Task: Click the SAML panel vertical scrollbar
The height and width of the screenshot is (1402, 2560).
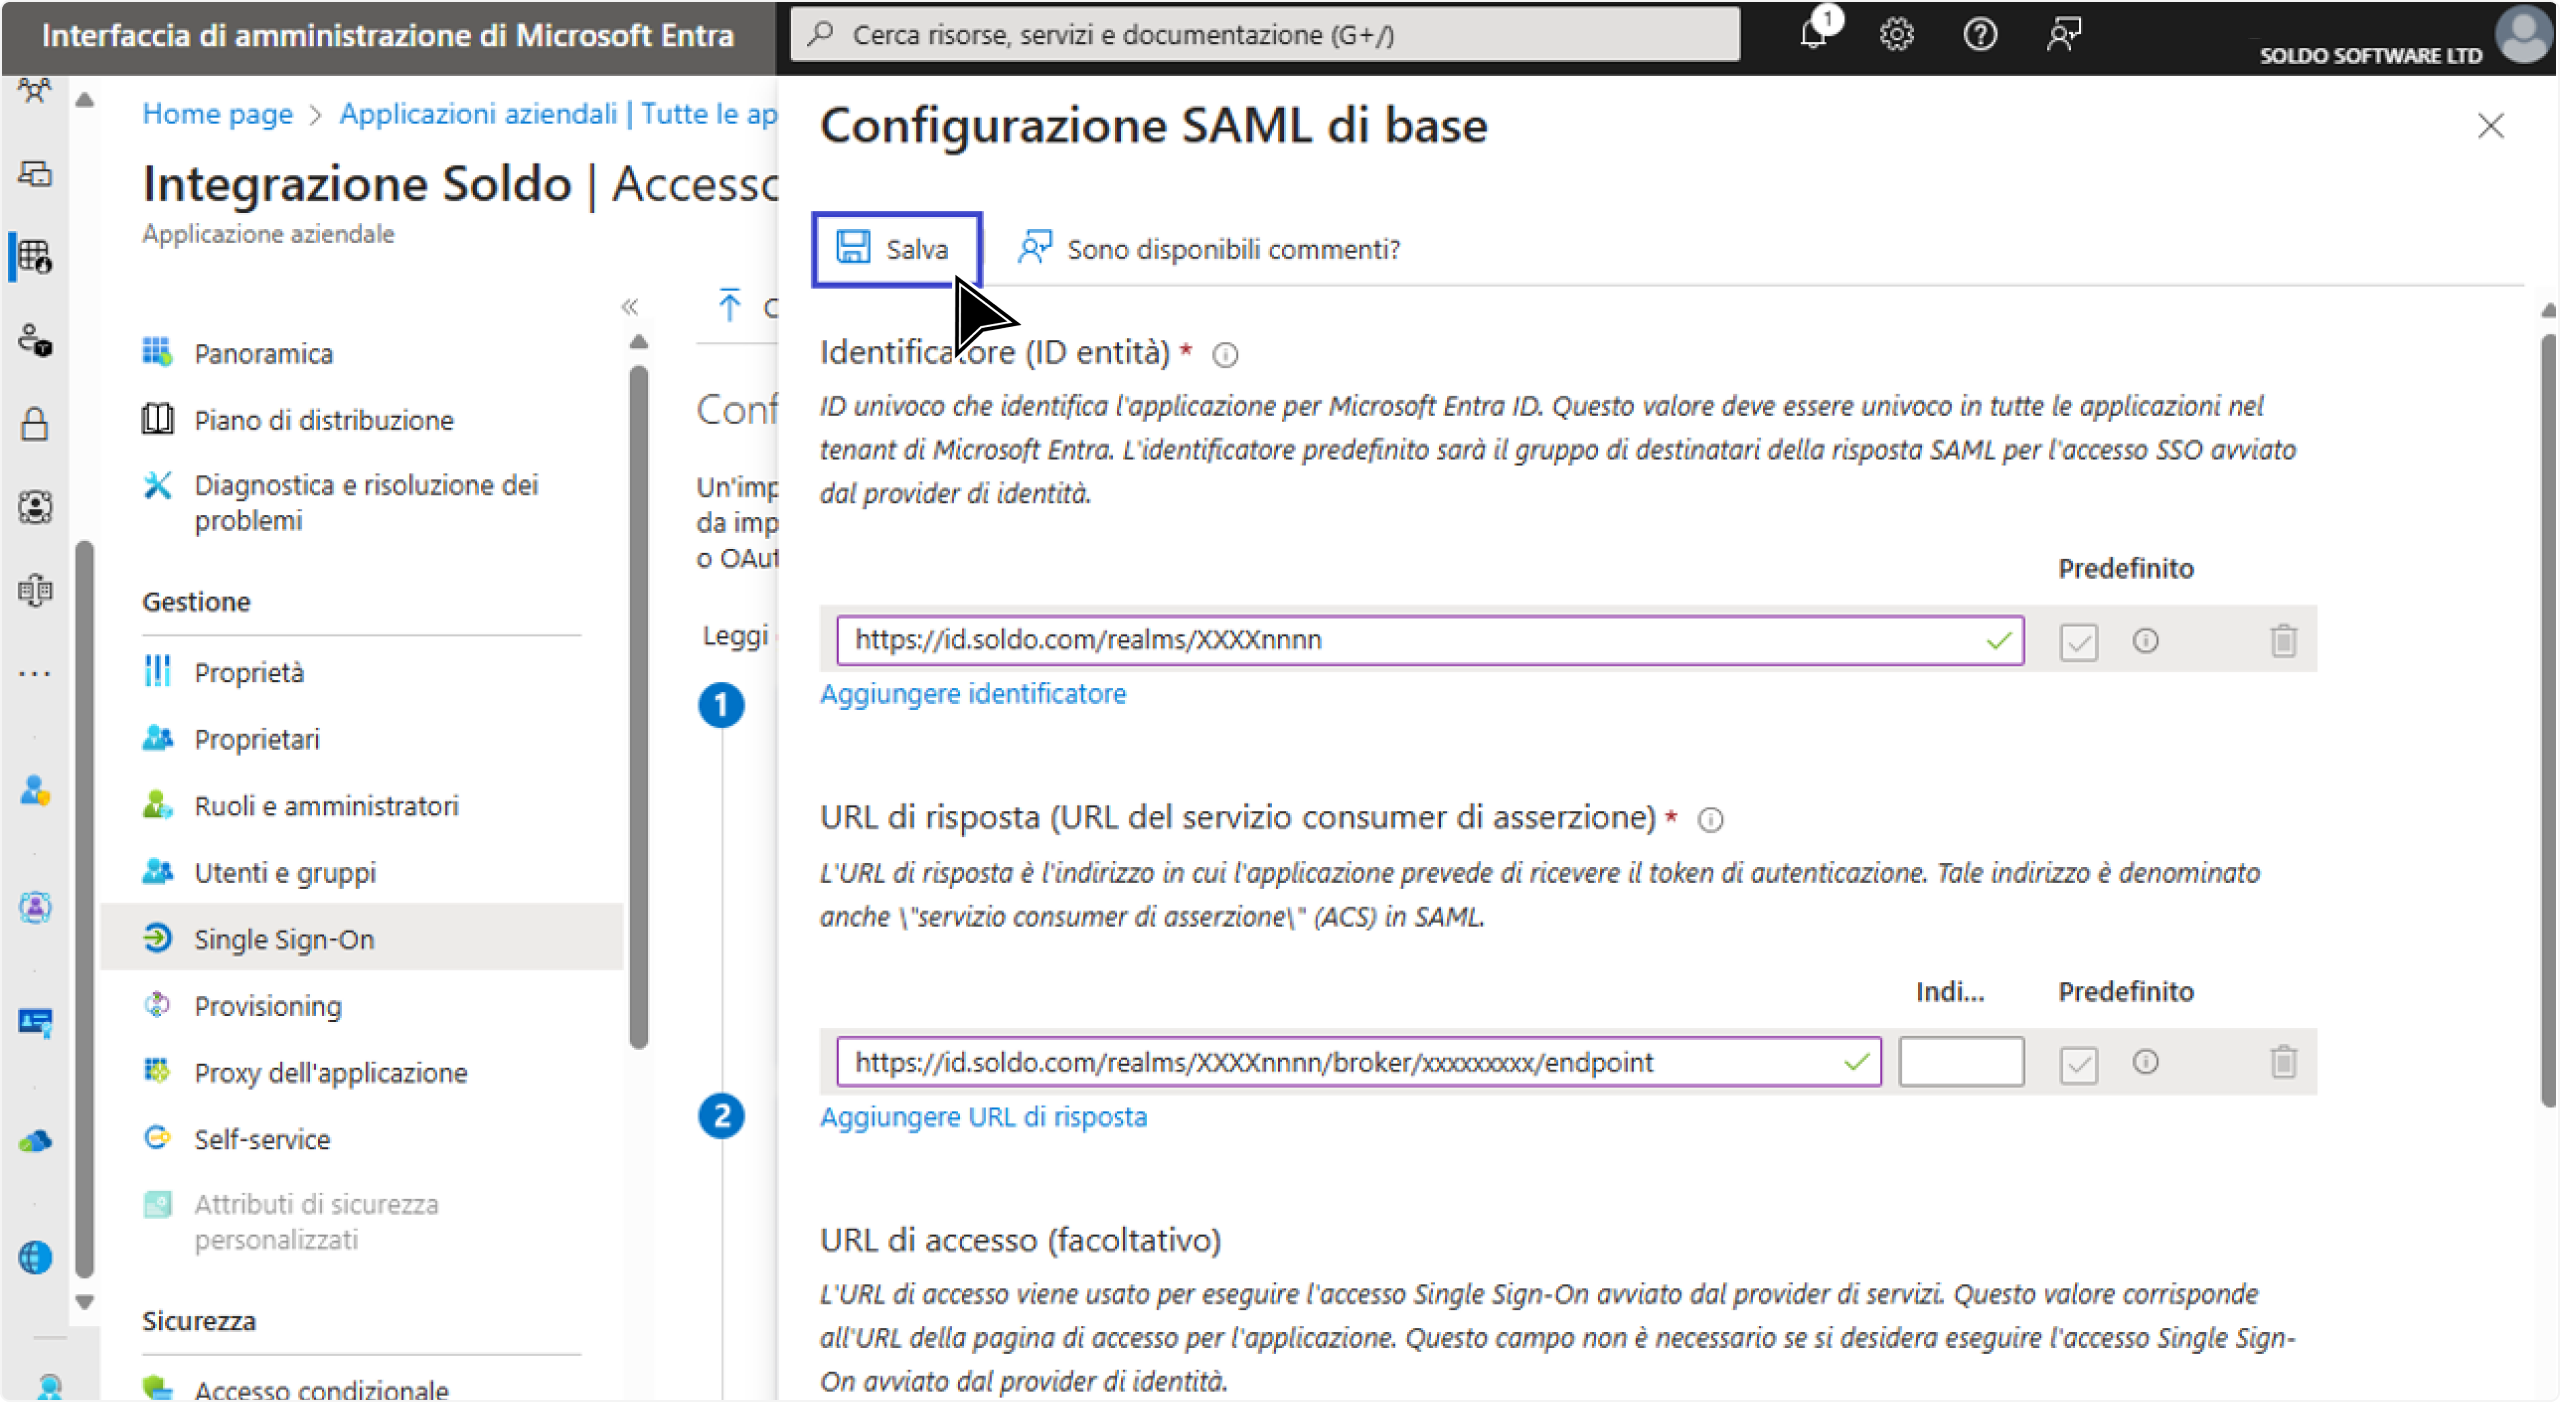Action: pyautogui.click(x=2548, y=720)
